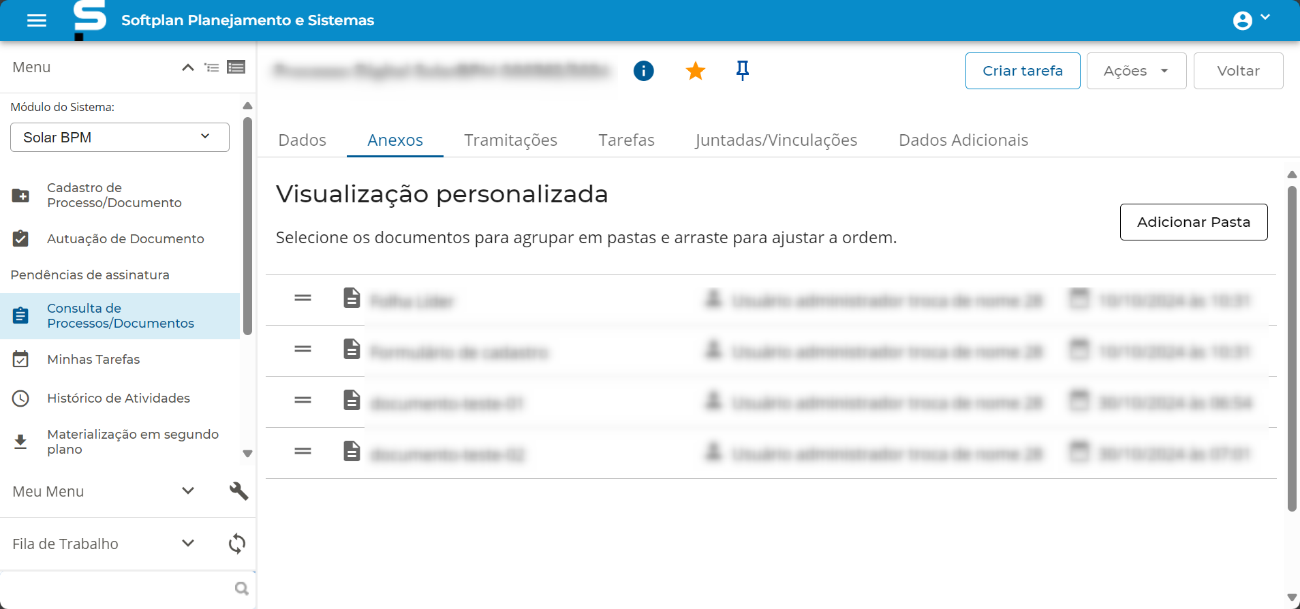Expand the Fila de Trabalho section
This screenshot has height=609, width=1300.
click(x=187, y=543)
